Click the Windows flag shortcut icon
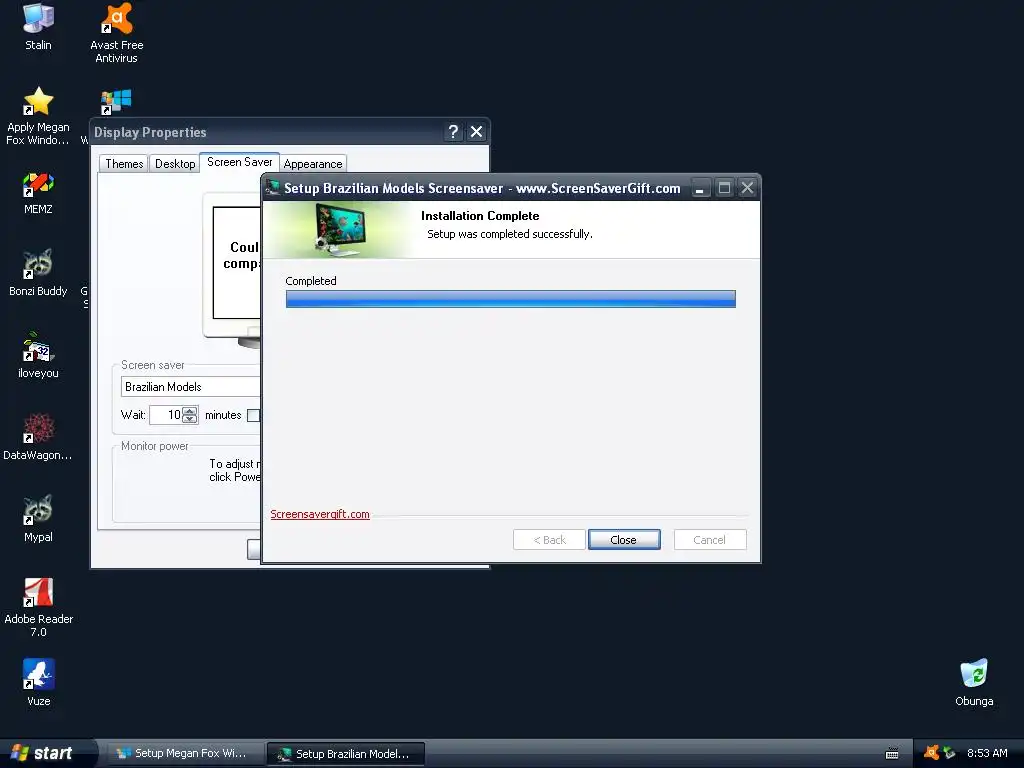The width and height of the screenshot is (1024, 768). pos(116,102)
